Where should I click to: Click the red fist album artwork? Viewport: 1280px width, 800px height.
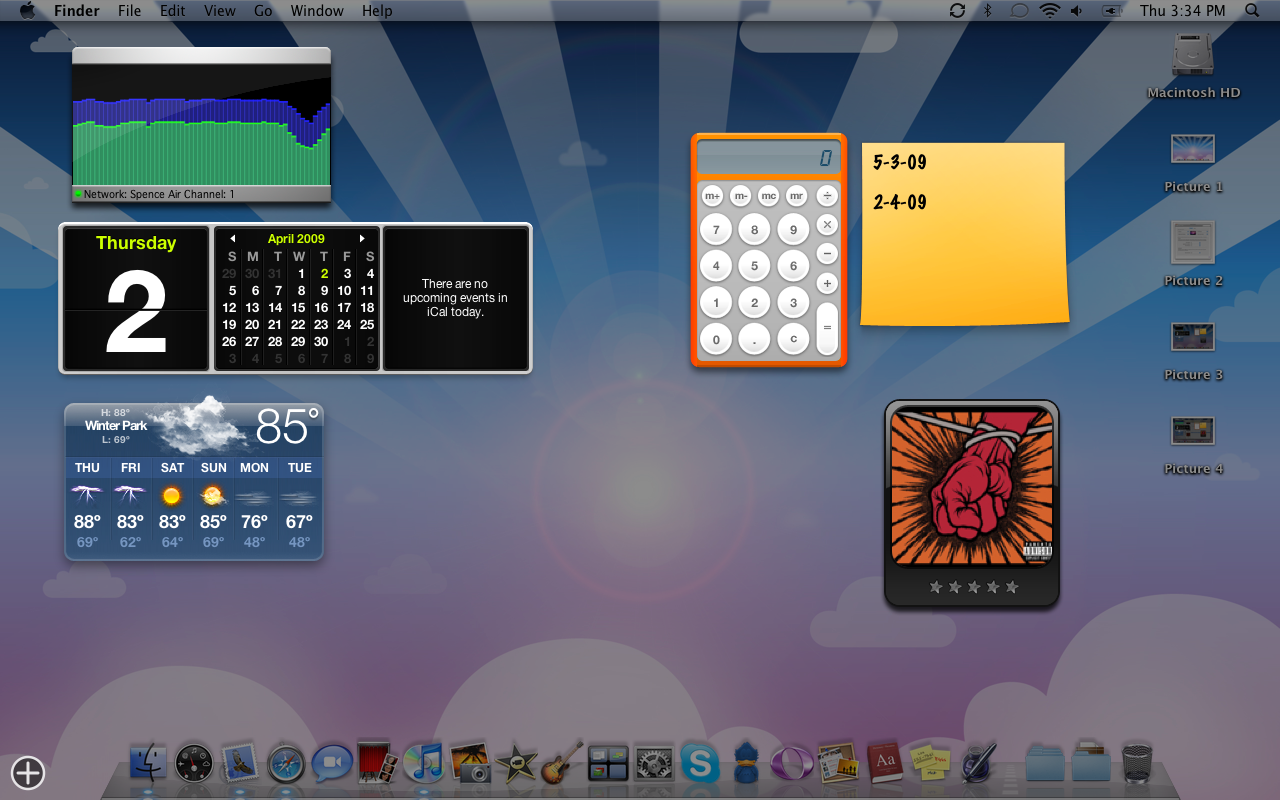pyautogui.click(x=972, y=488)
